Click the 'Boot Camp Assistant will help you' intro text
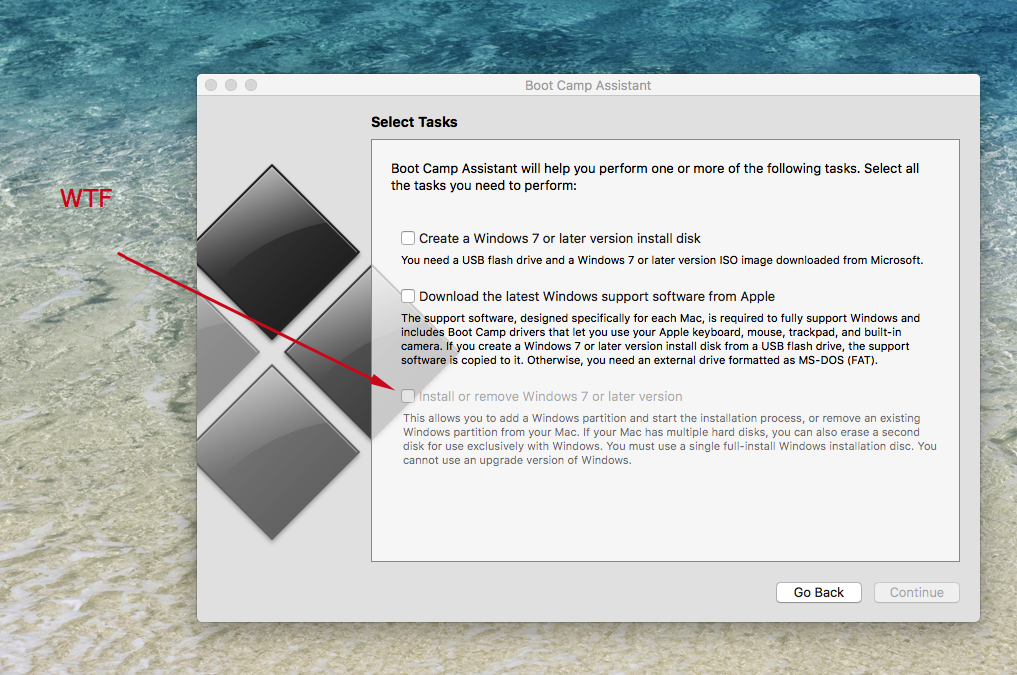 655,176
